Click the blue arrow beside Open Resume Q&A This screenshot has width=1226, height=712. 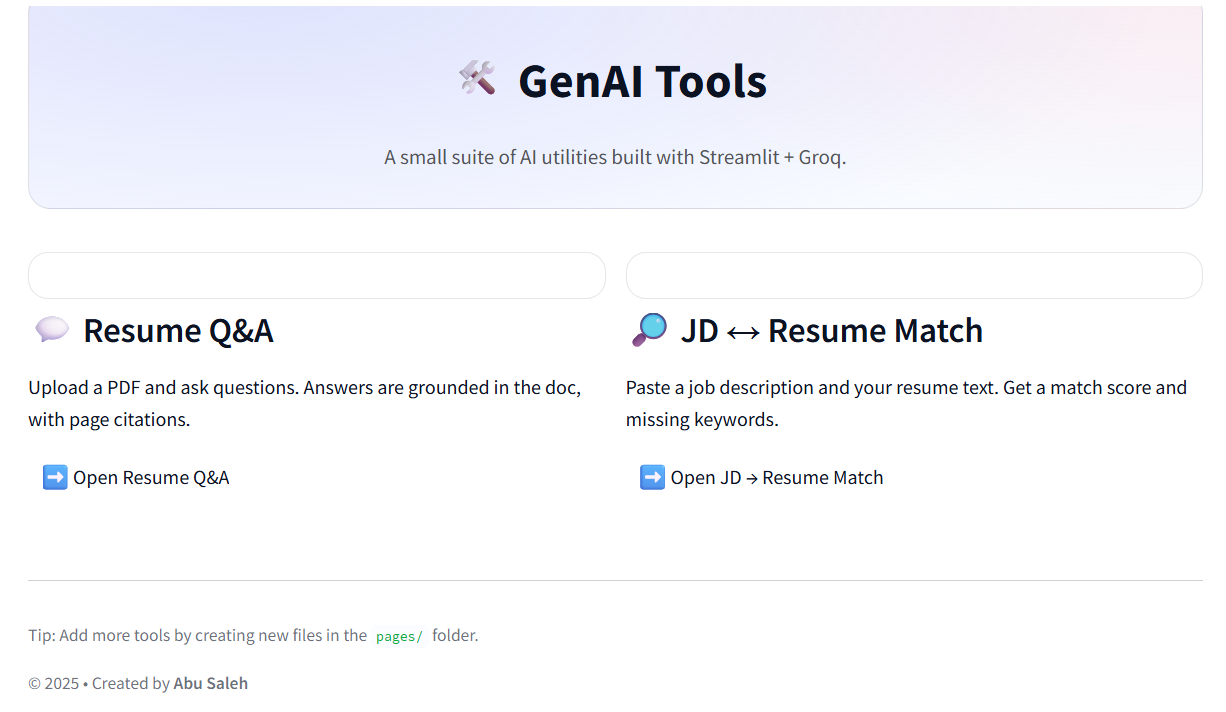(55, 478)
